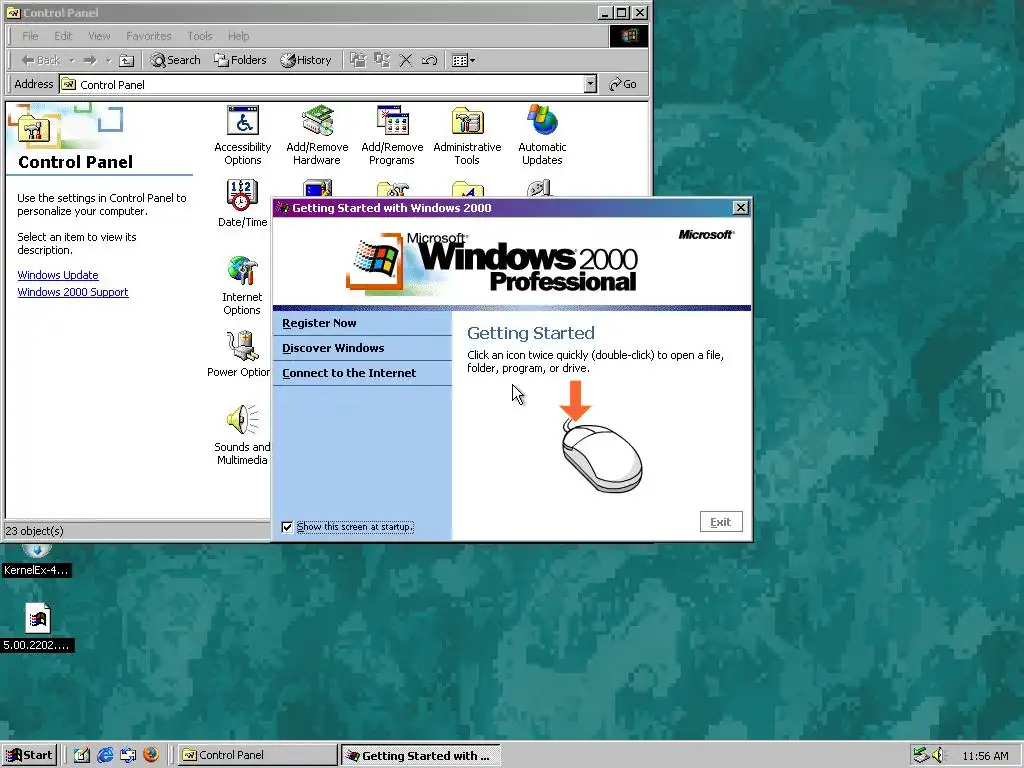Follow the Windows Update link
The height and width of the screenshot is (768, 1024).
(x=58, y=275)
